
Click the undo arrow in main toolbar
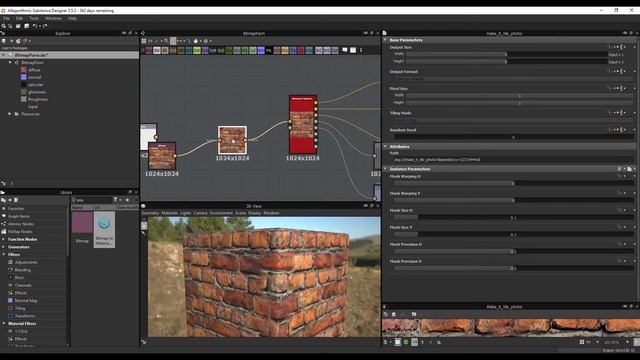click(35, 26)
